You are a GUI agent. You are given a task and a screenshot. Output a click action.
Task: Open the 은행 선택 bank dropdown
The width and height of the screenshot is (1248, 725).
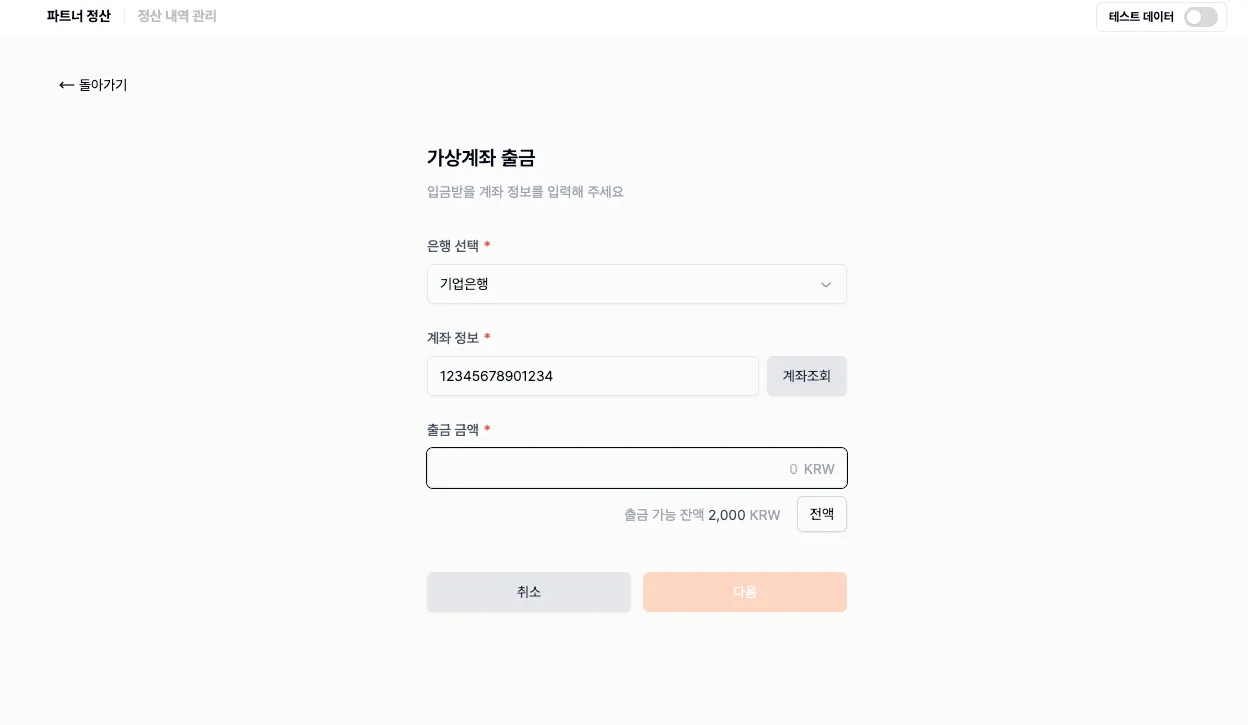point(637,284)
